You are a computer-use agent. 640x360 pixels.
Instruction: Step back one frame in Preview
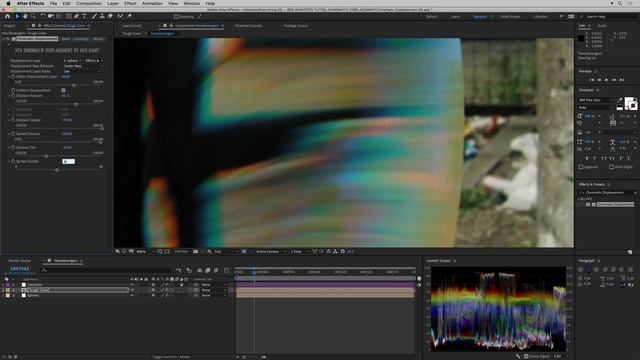pos(599,80)
